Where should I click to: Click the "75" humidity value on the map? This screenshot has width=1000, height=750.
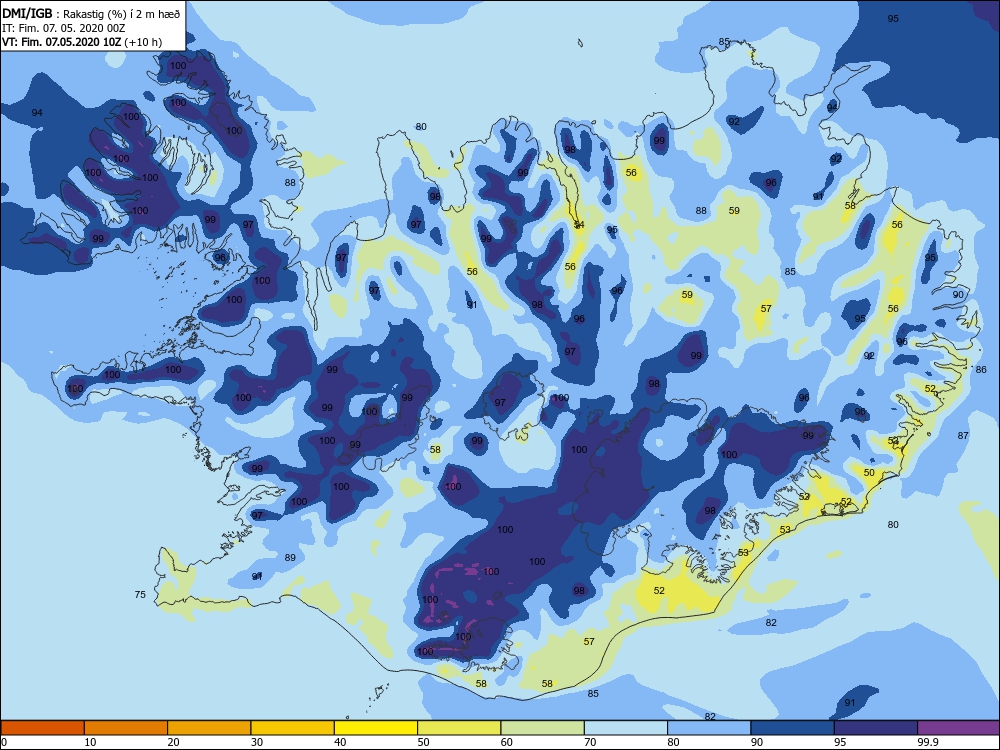pos(140,594)
